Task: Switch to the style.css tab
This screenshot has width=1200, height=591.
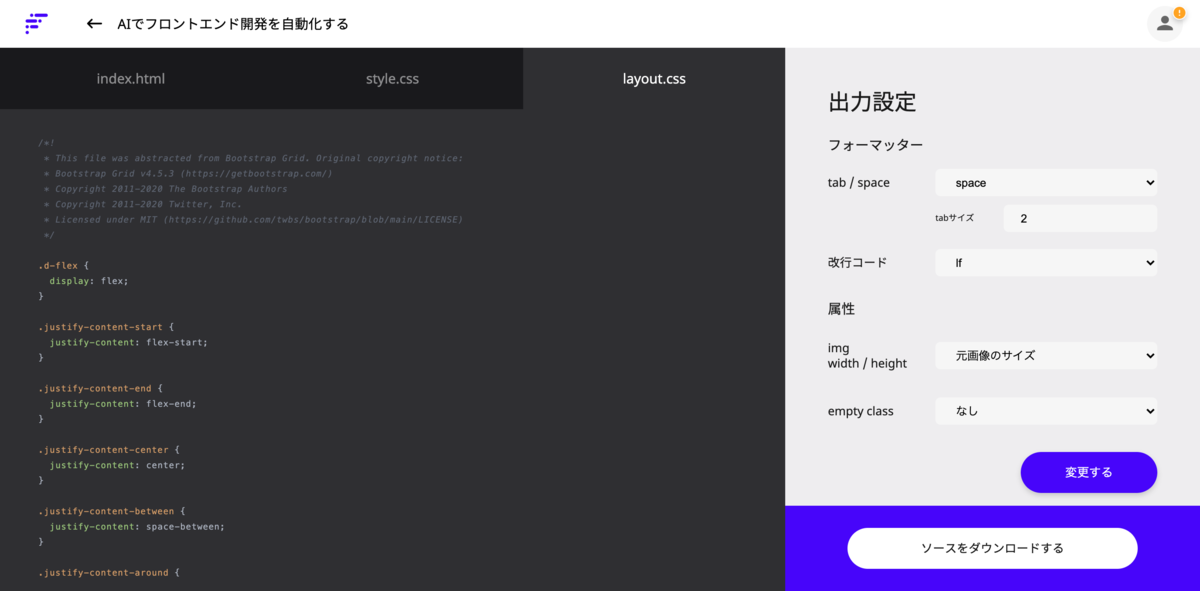Action: click(x=392, y=78)
